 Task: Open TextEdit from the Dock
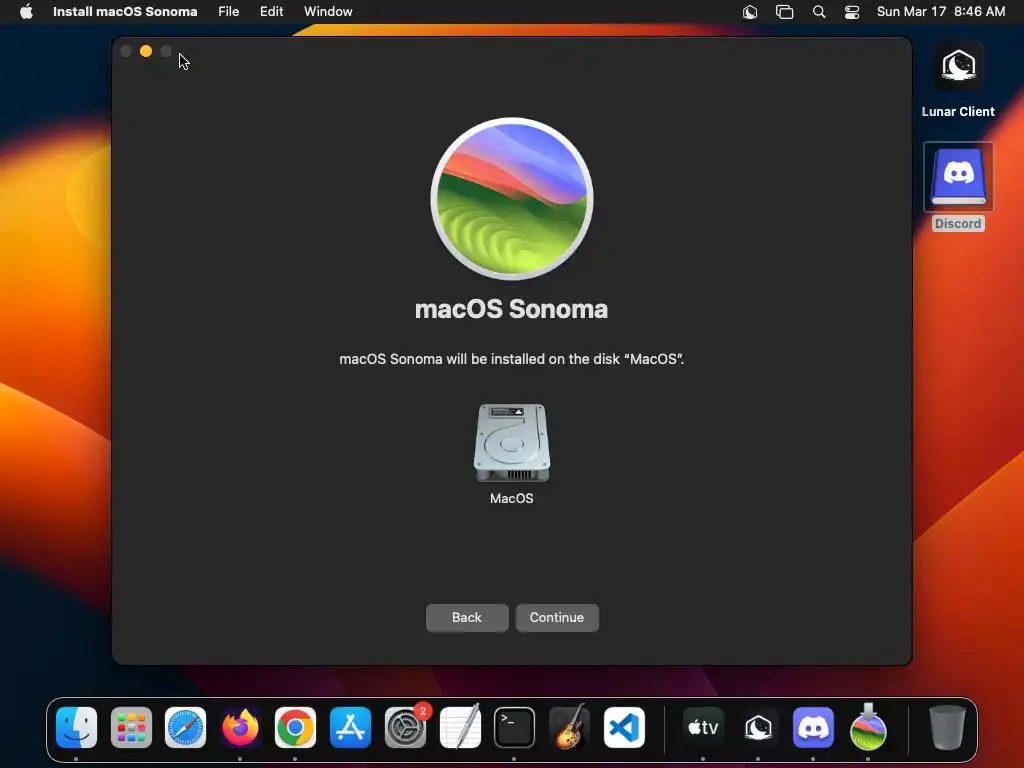coord(460,727)
